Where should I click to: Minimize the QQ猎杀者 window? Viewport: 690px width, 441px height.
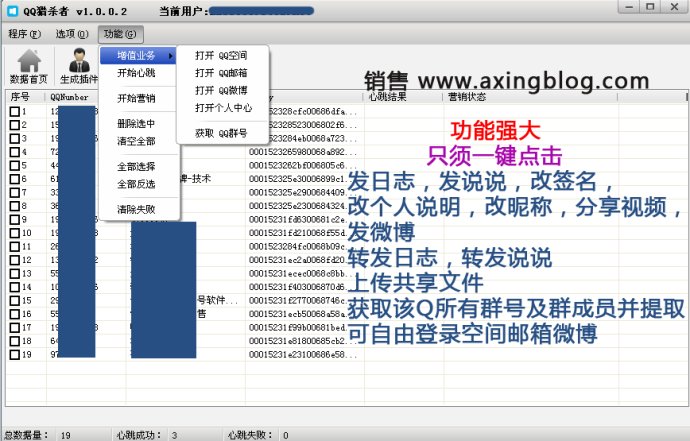(630, 7)
